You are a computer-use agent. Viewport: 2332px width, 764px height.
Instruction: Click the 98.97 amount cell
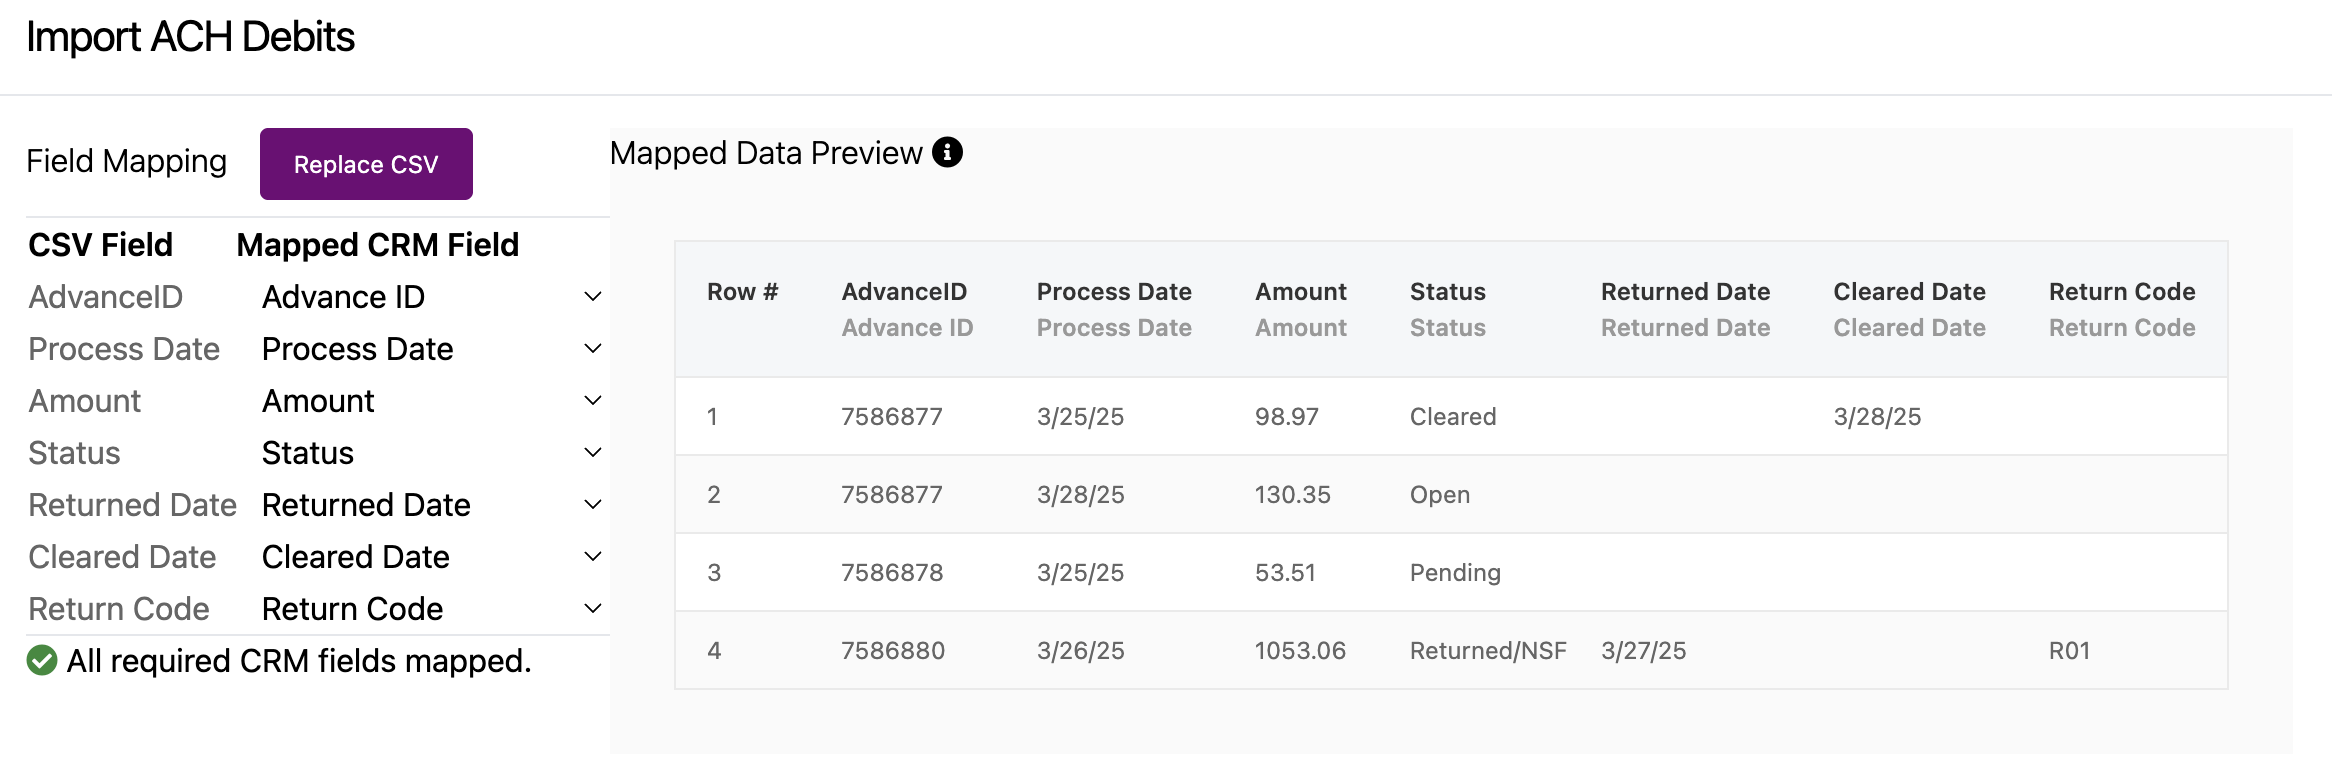point(1287,417)
